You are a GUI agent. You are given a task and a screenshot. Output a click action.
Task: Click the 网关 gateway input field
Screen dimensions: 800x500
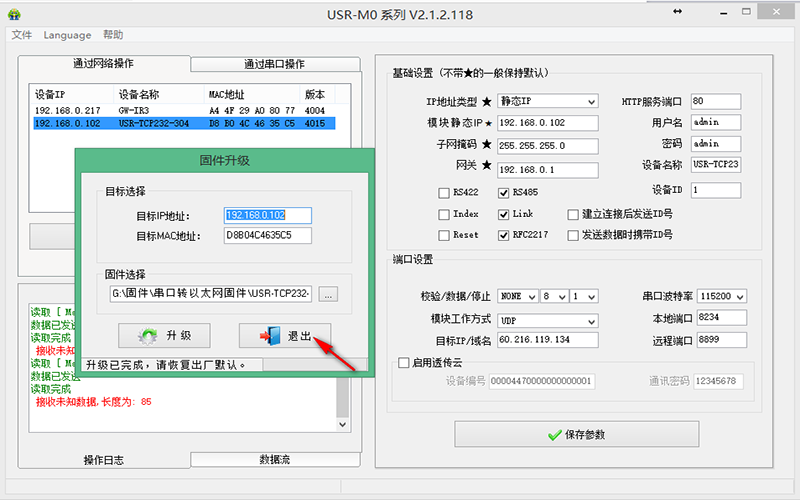pos(547,168)
